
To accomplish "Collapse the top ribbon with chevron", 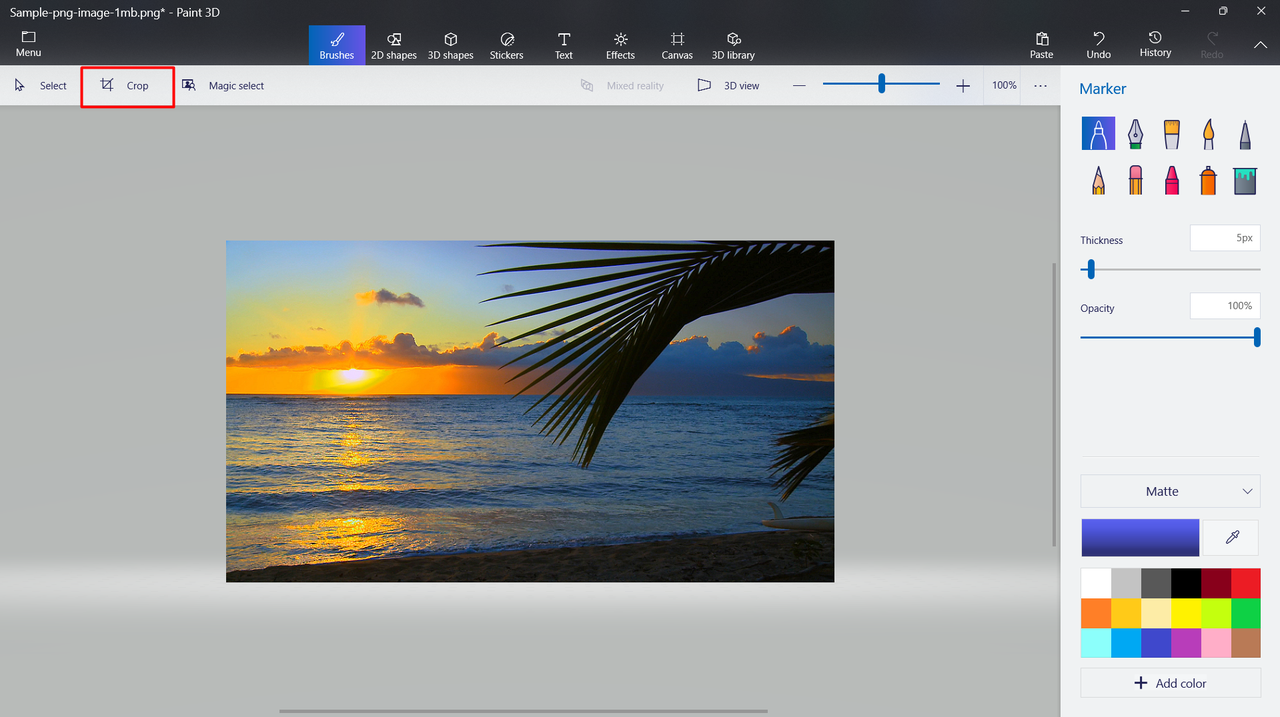I will 1260,45.
